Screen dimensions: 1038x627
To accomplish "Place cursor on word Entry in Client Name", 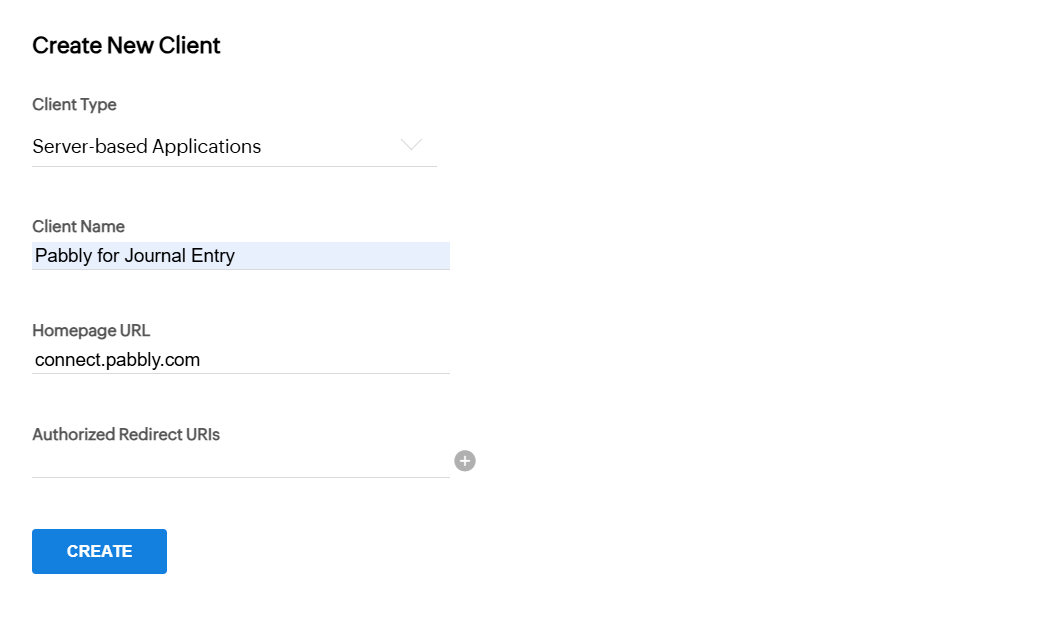I will point(212,256).
